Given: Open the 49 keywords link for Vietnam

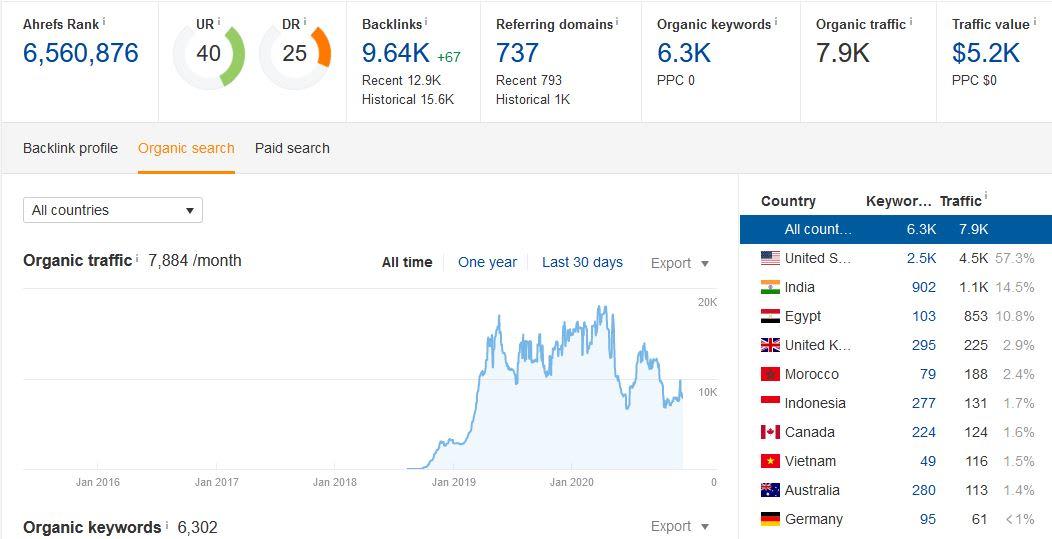Looking at the screenshot, I should [x=928, y=461].
